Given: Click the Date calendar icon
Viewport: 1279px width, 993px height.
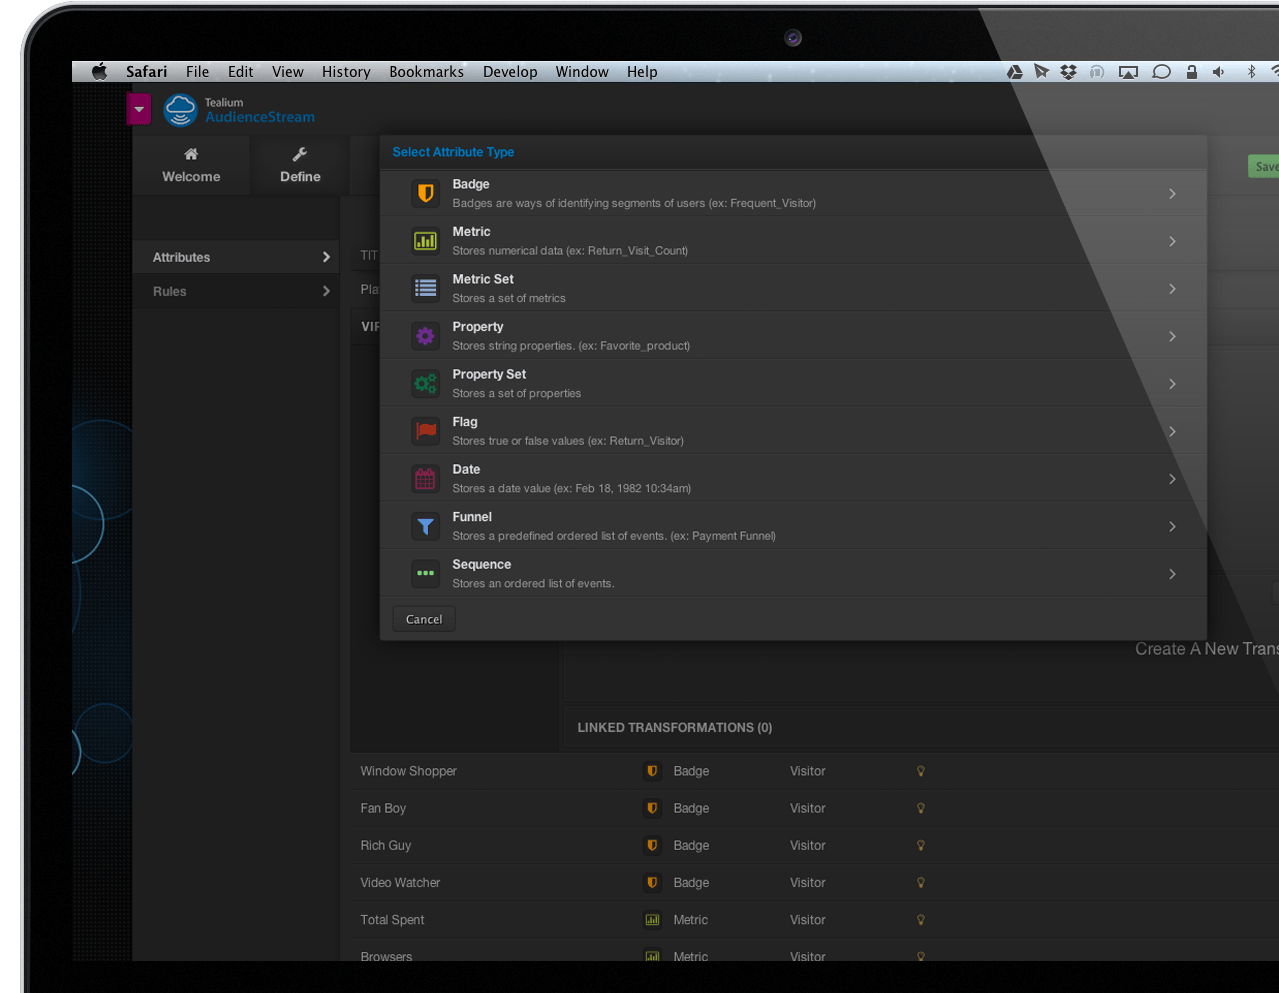Looking at the screenshot, I should click(425, 479).
